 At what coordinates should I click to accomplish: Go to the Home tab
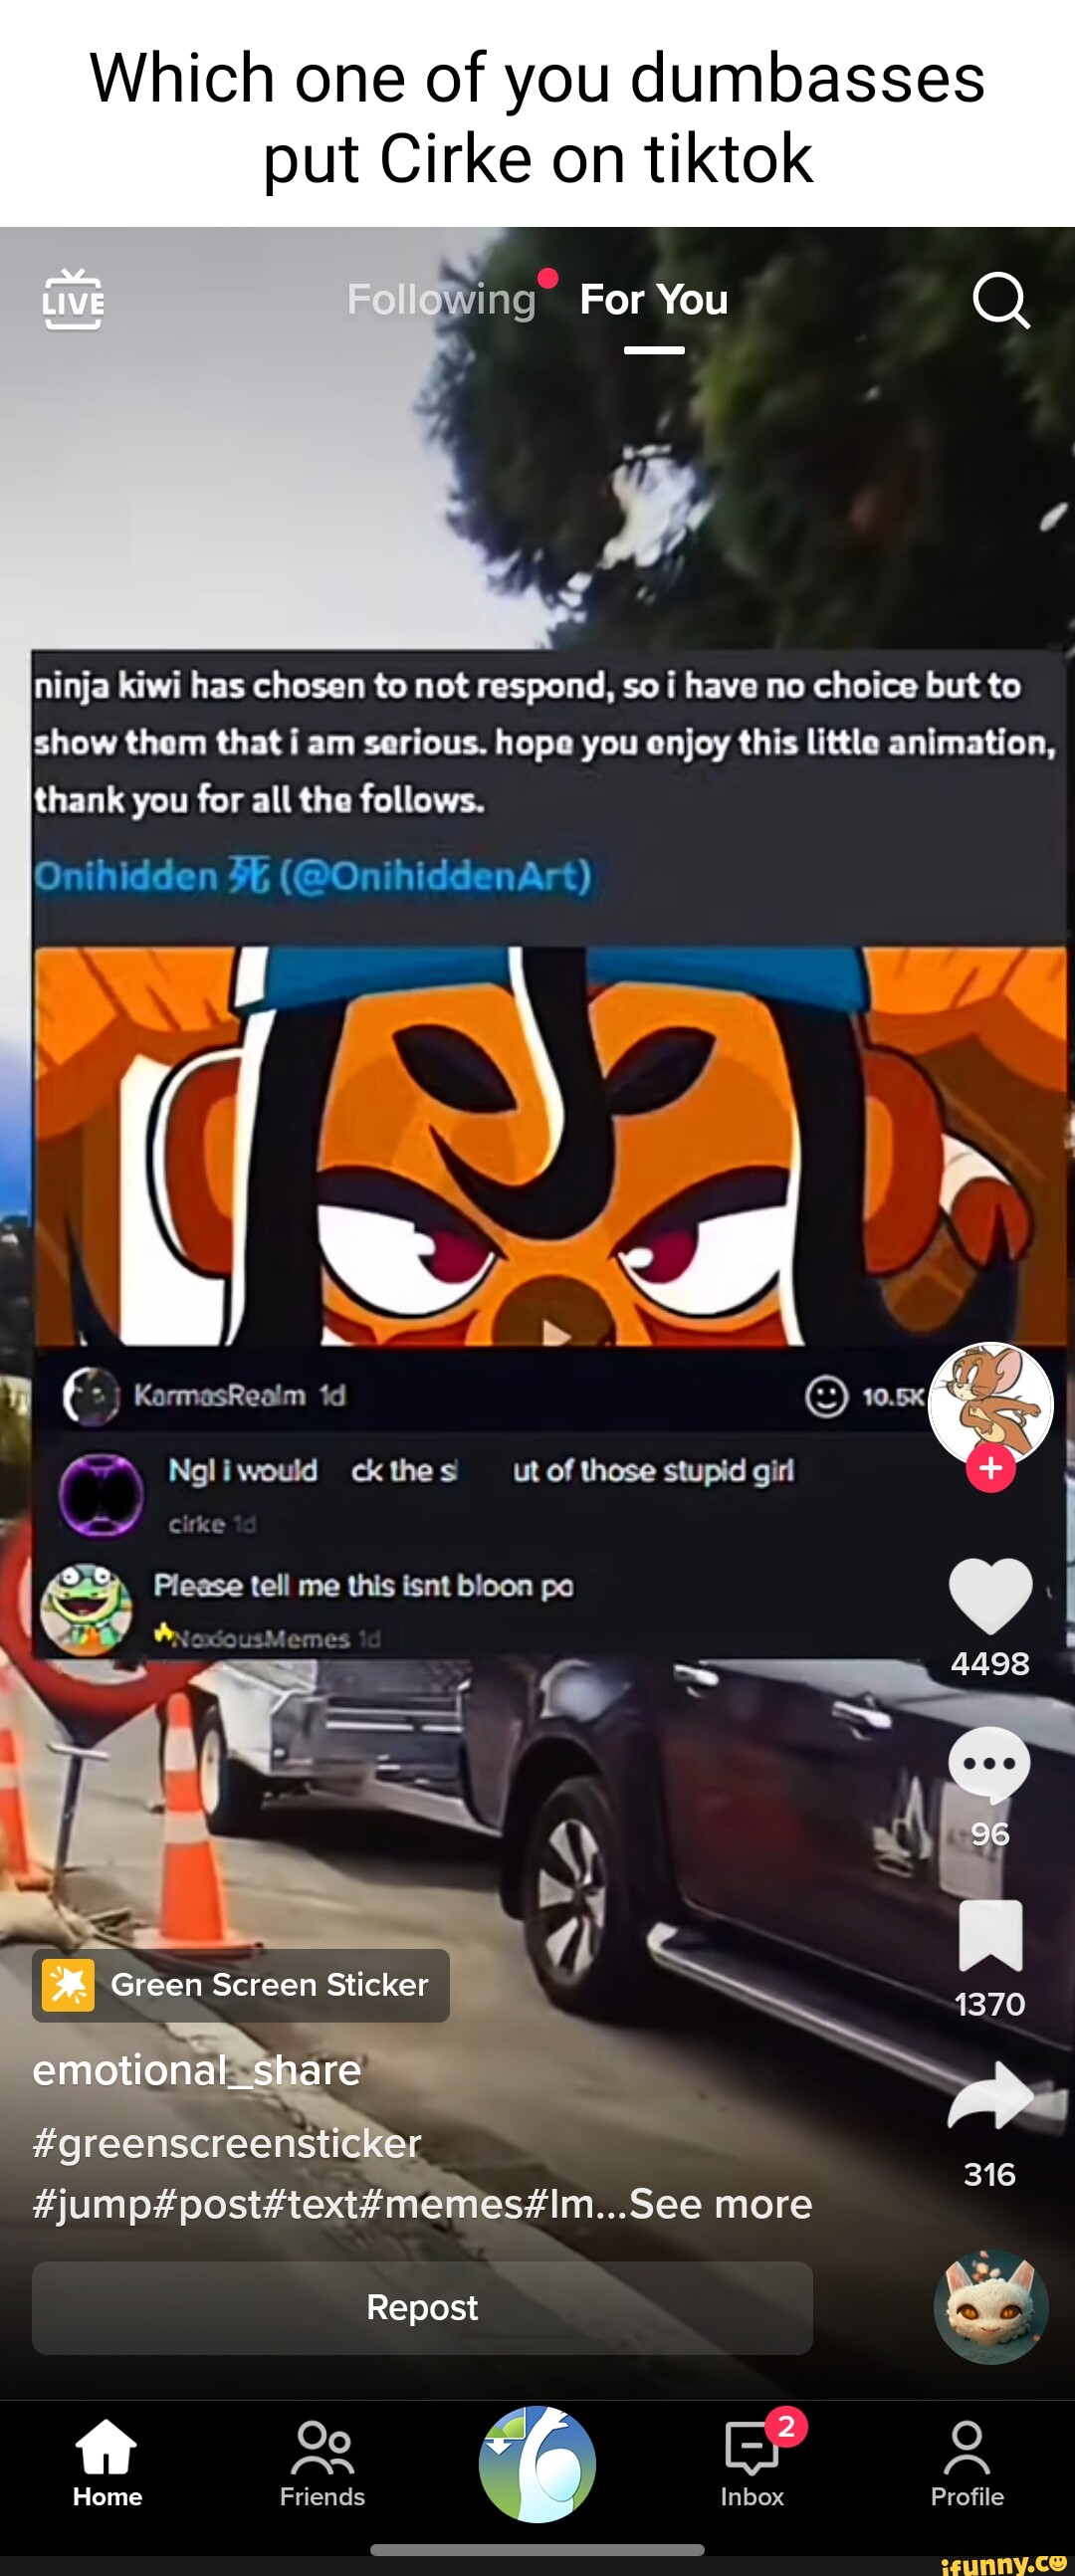click(x=107, y=2462)
